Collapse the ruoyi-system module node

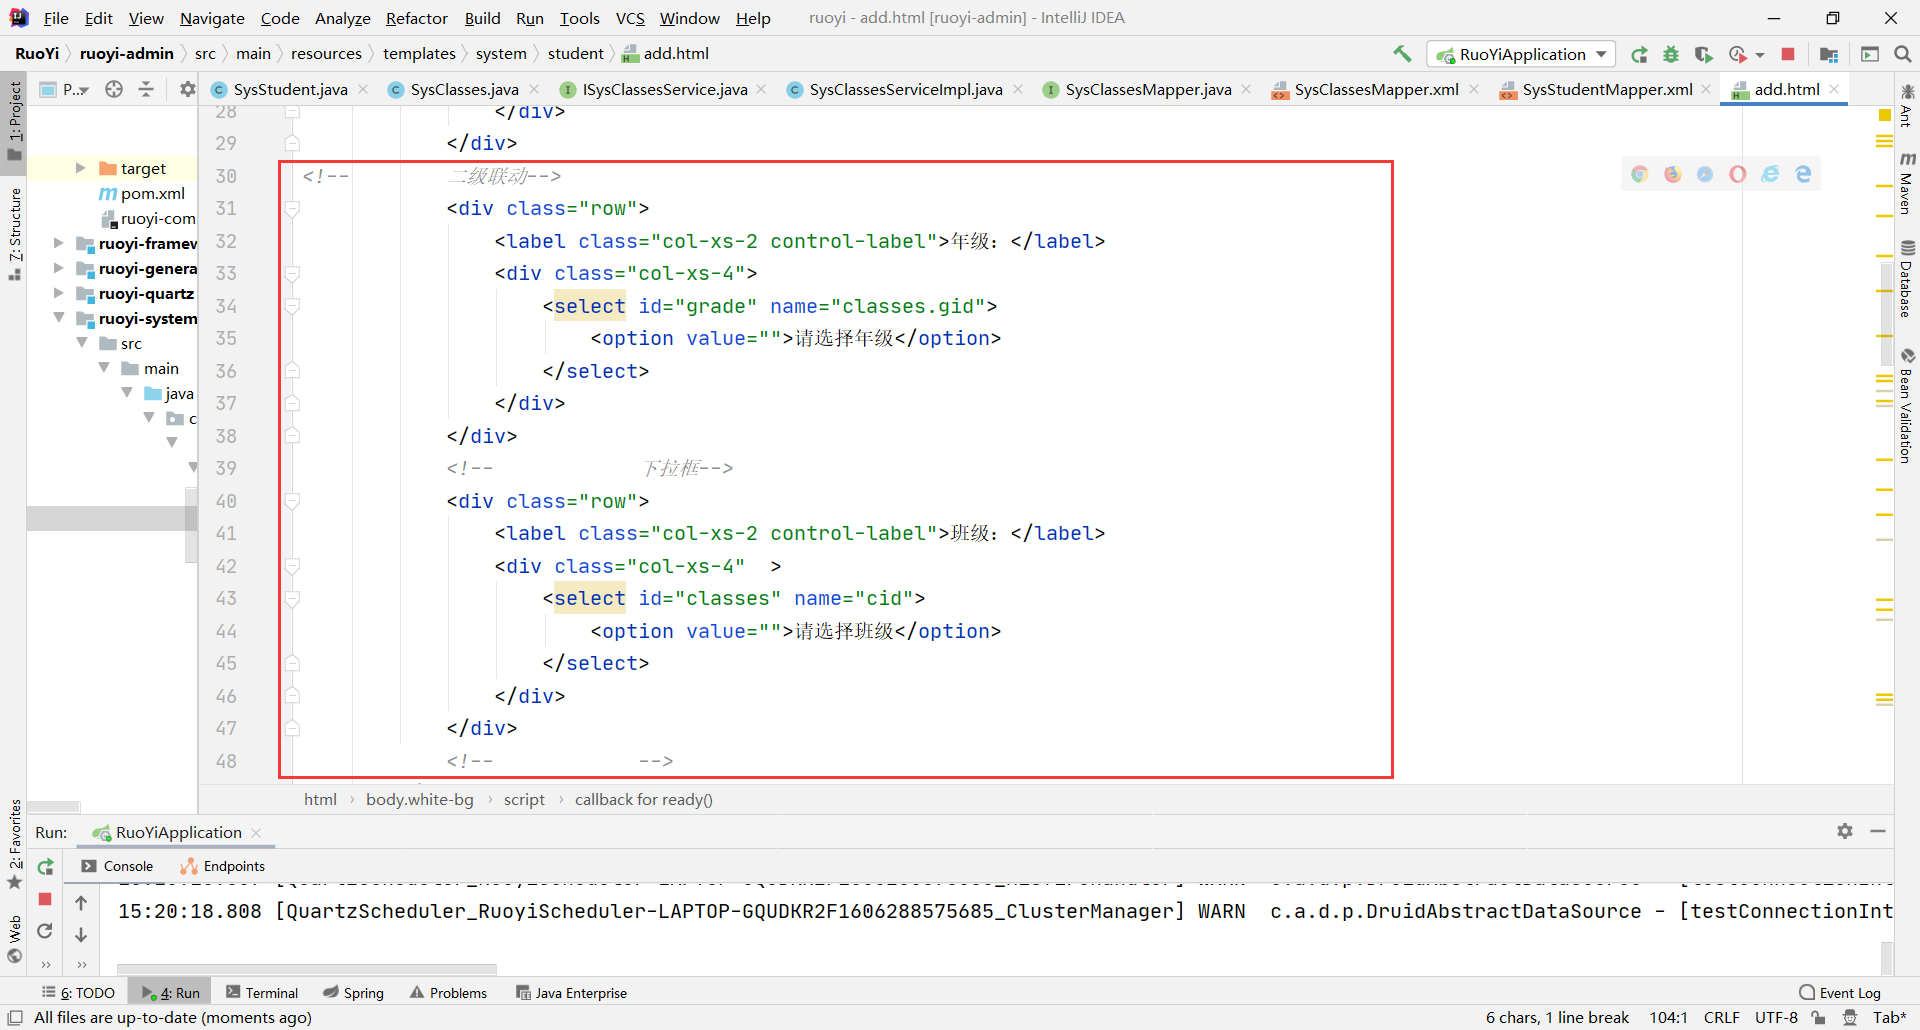[59, 318]
